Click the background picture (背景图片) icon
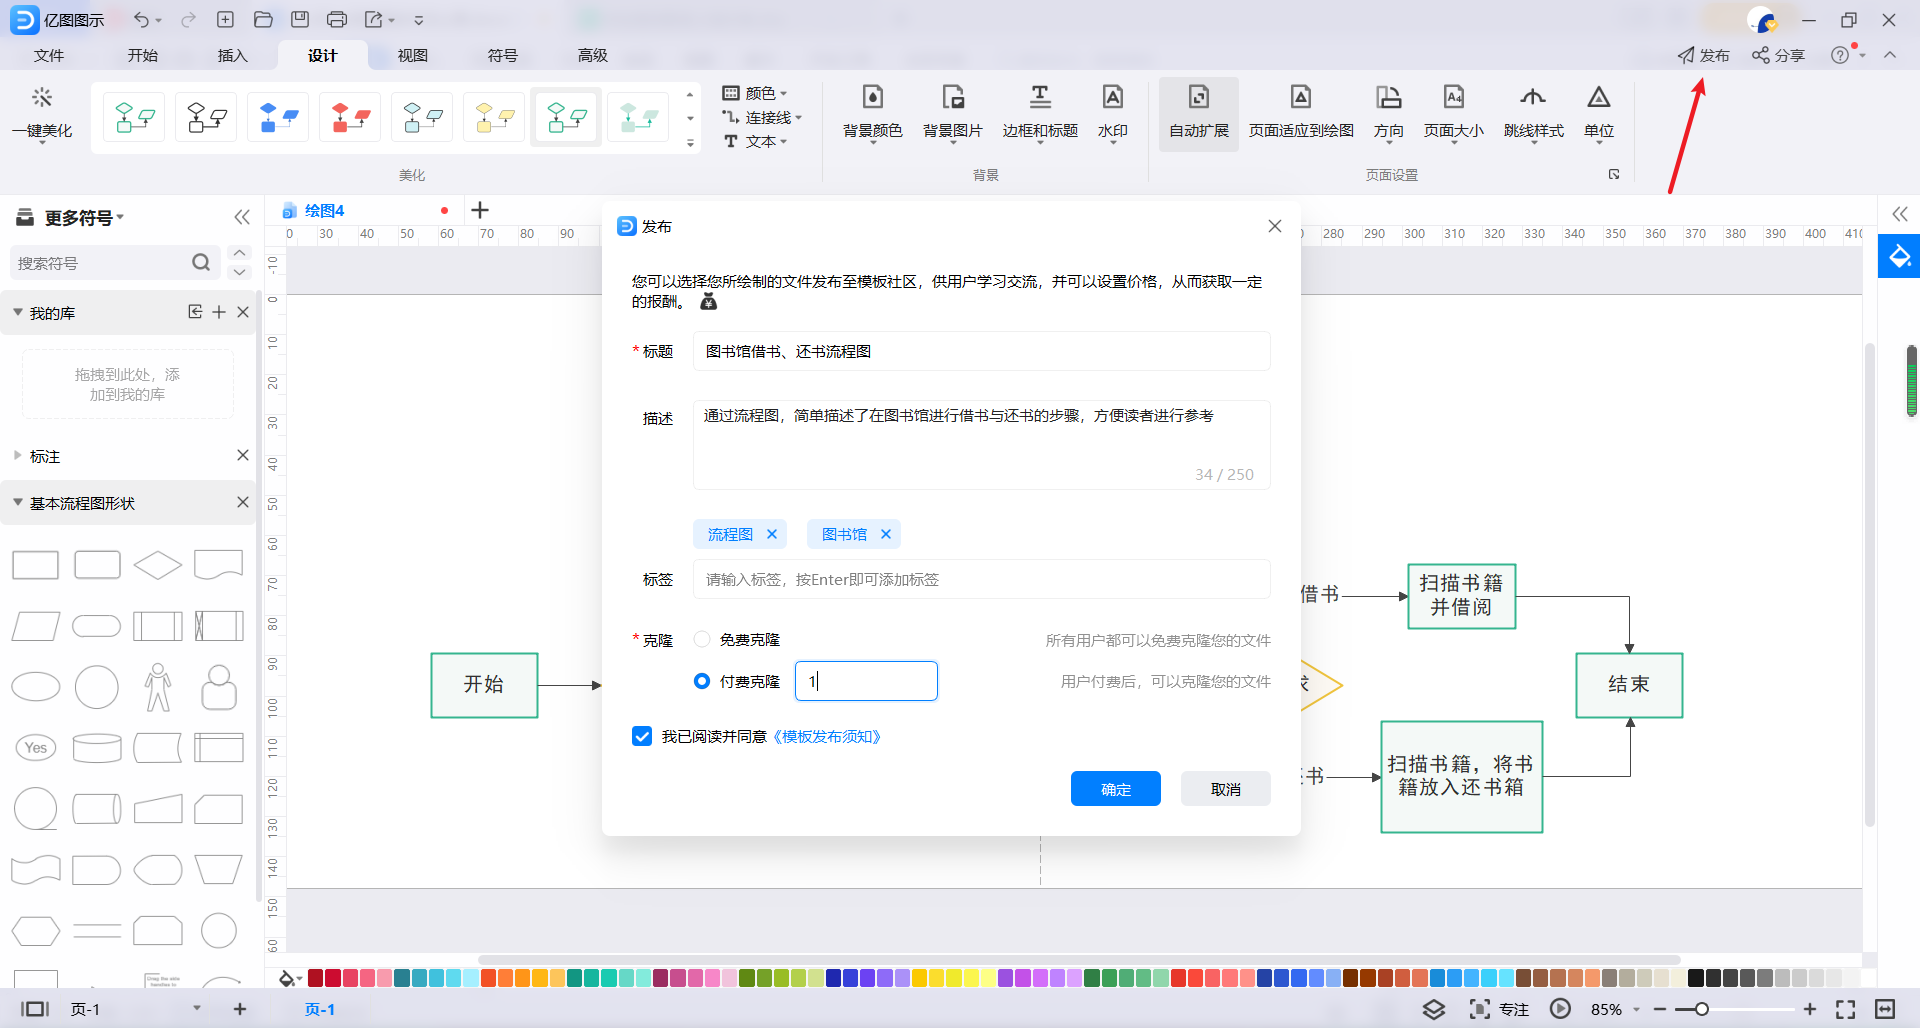The width and height of the screenshot is (1920, 1028). (x=952, y=98)
